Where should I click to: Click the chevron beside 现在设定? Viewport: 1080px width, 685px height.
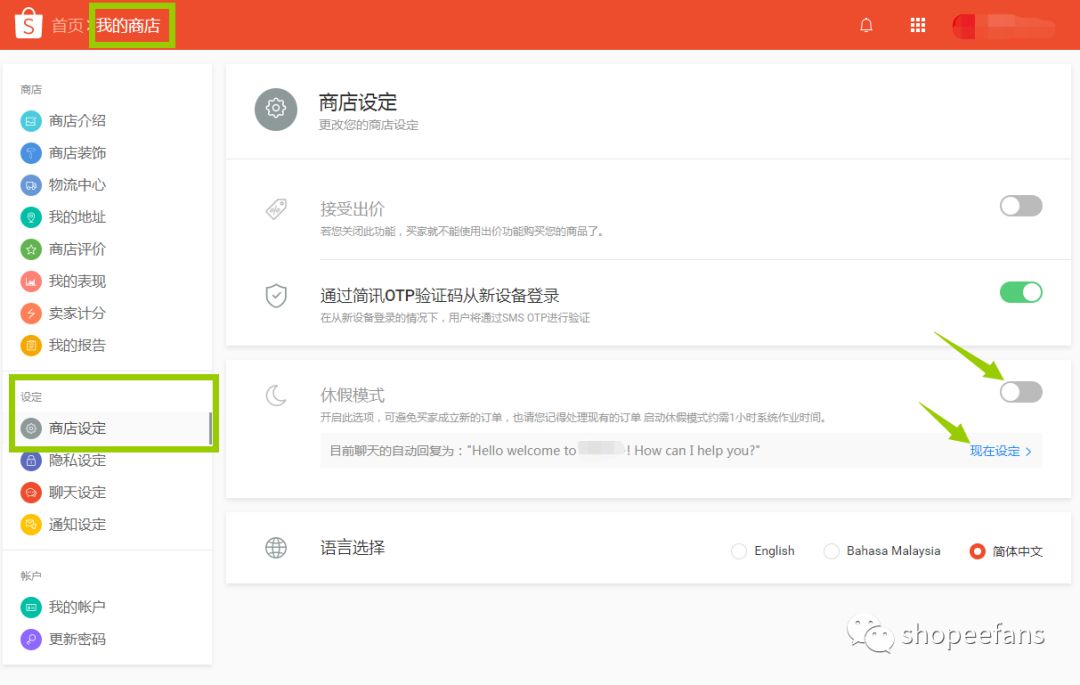1028,452
